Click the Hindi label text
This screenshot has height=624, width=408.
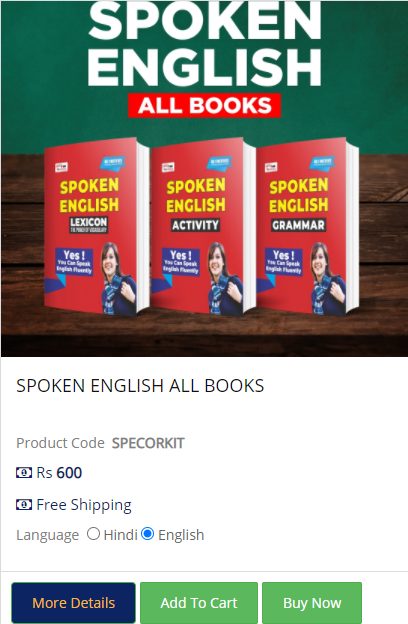coord(120,535)
